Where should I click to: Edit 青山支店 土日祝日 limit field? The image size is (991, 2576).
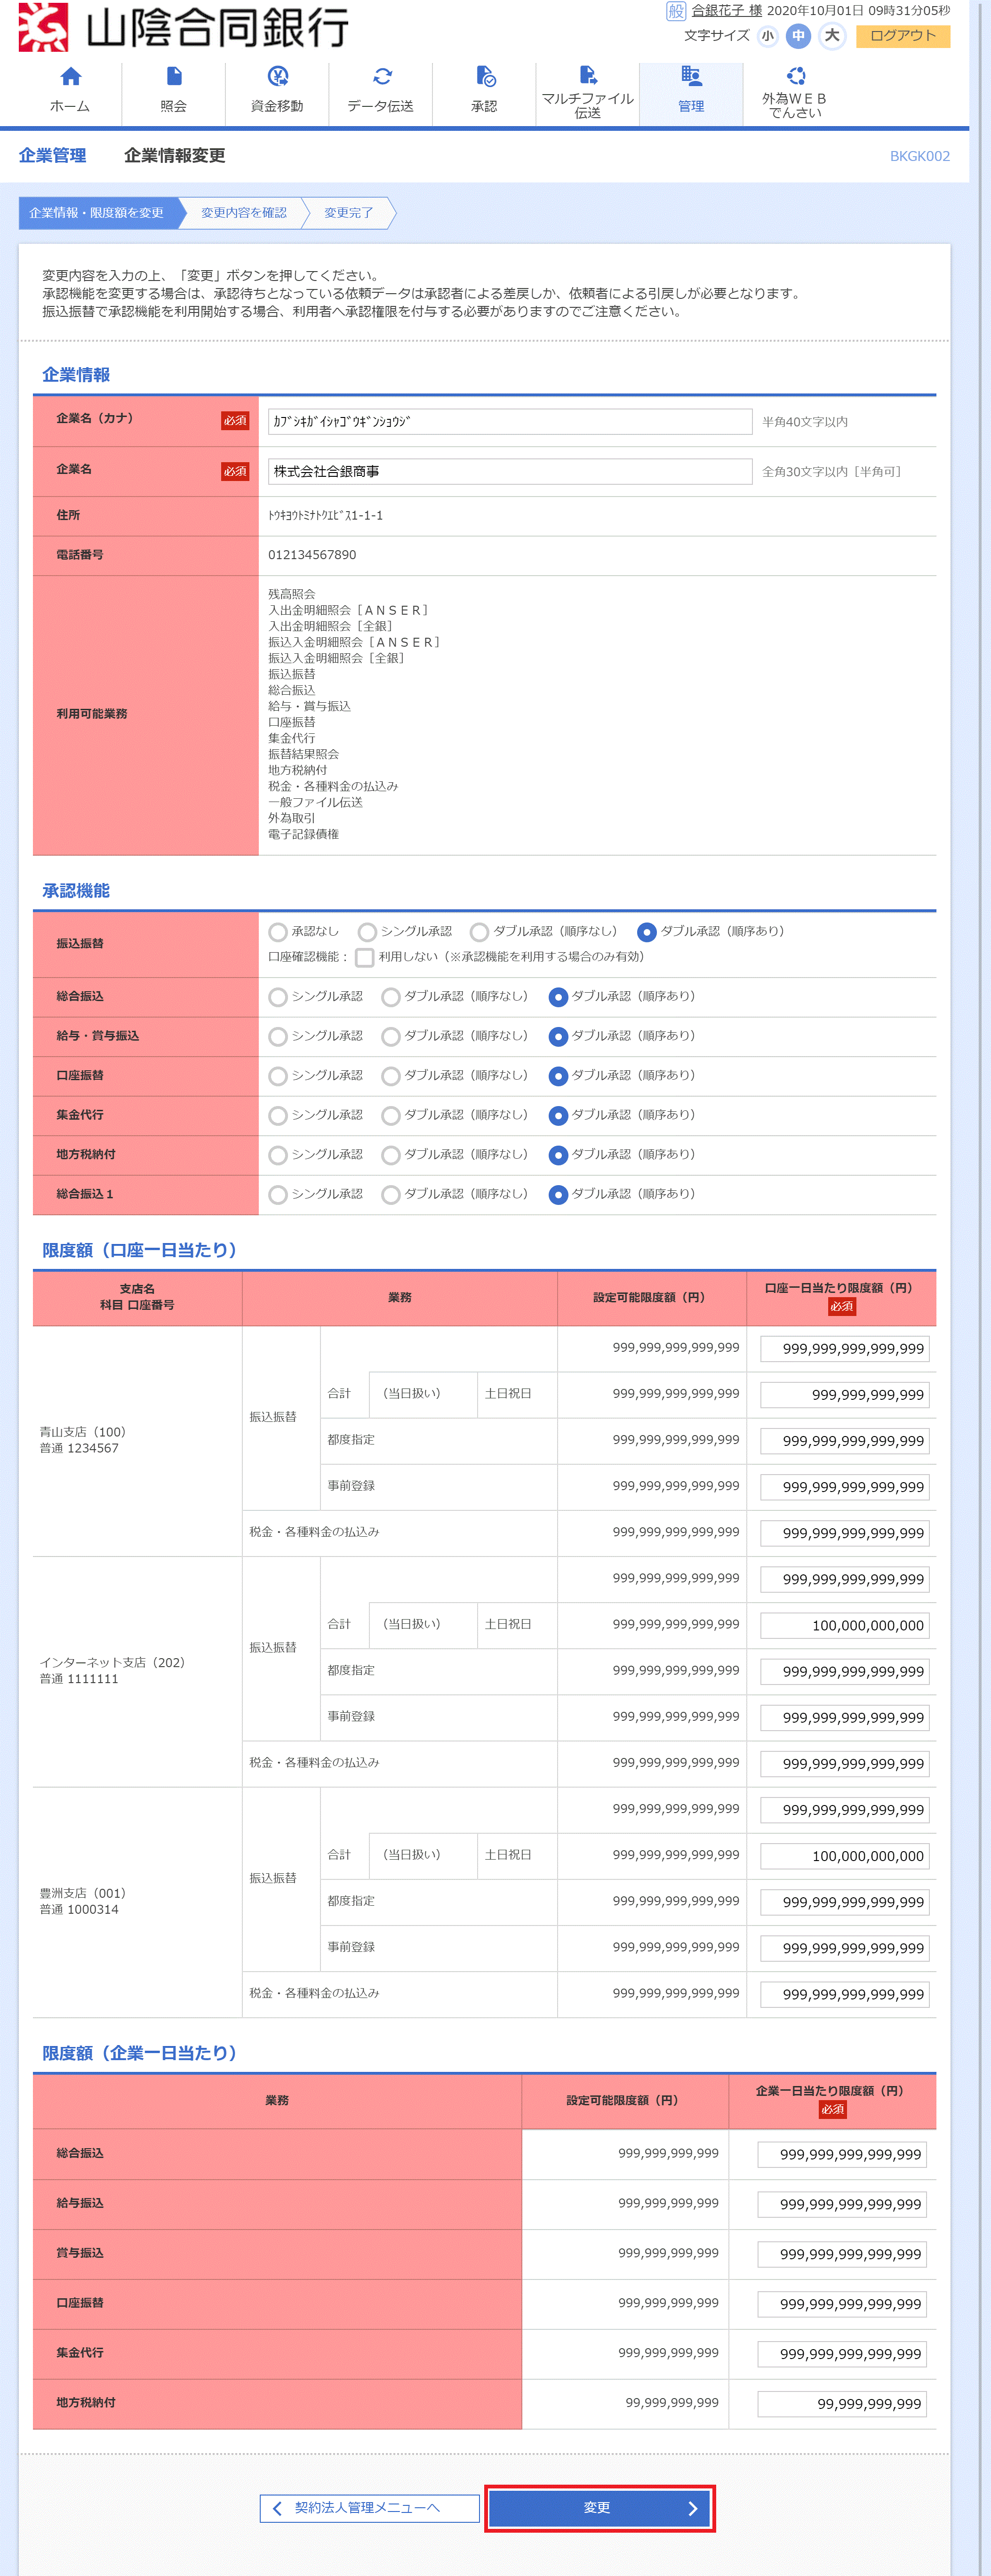click(x=845, y=1395)
